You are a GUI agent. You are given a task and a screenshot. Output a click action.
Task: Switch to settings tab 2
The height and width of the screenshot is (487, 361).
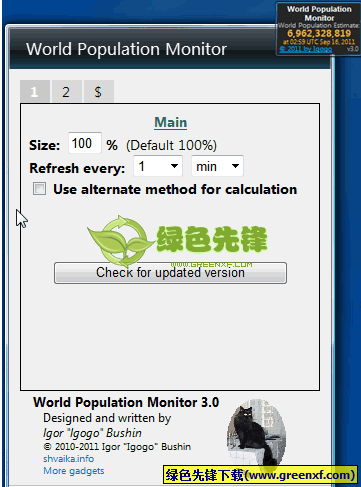[x=66, y=91]
